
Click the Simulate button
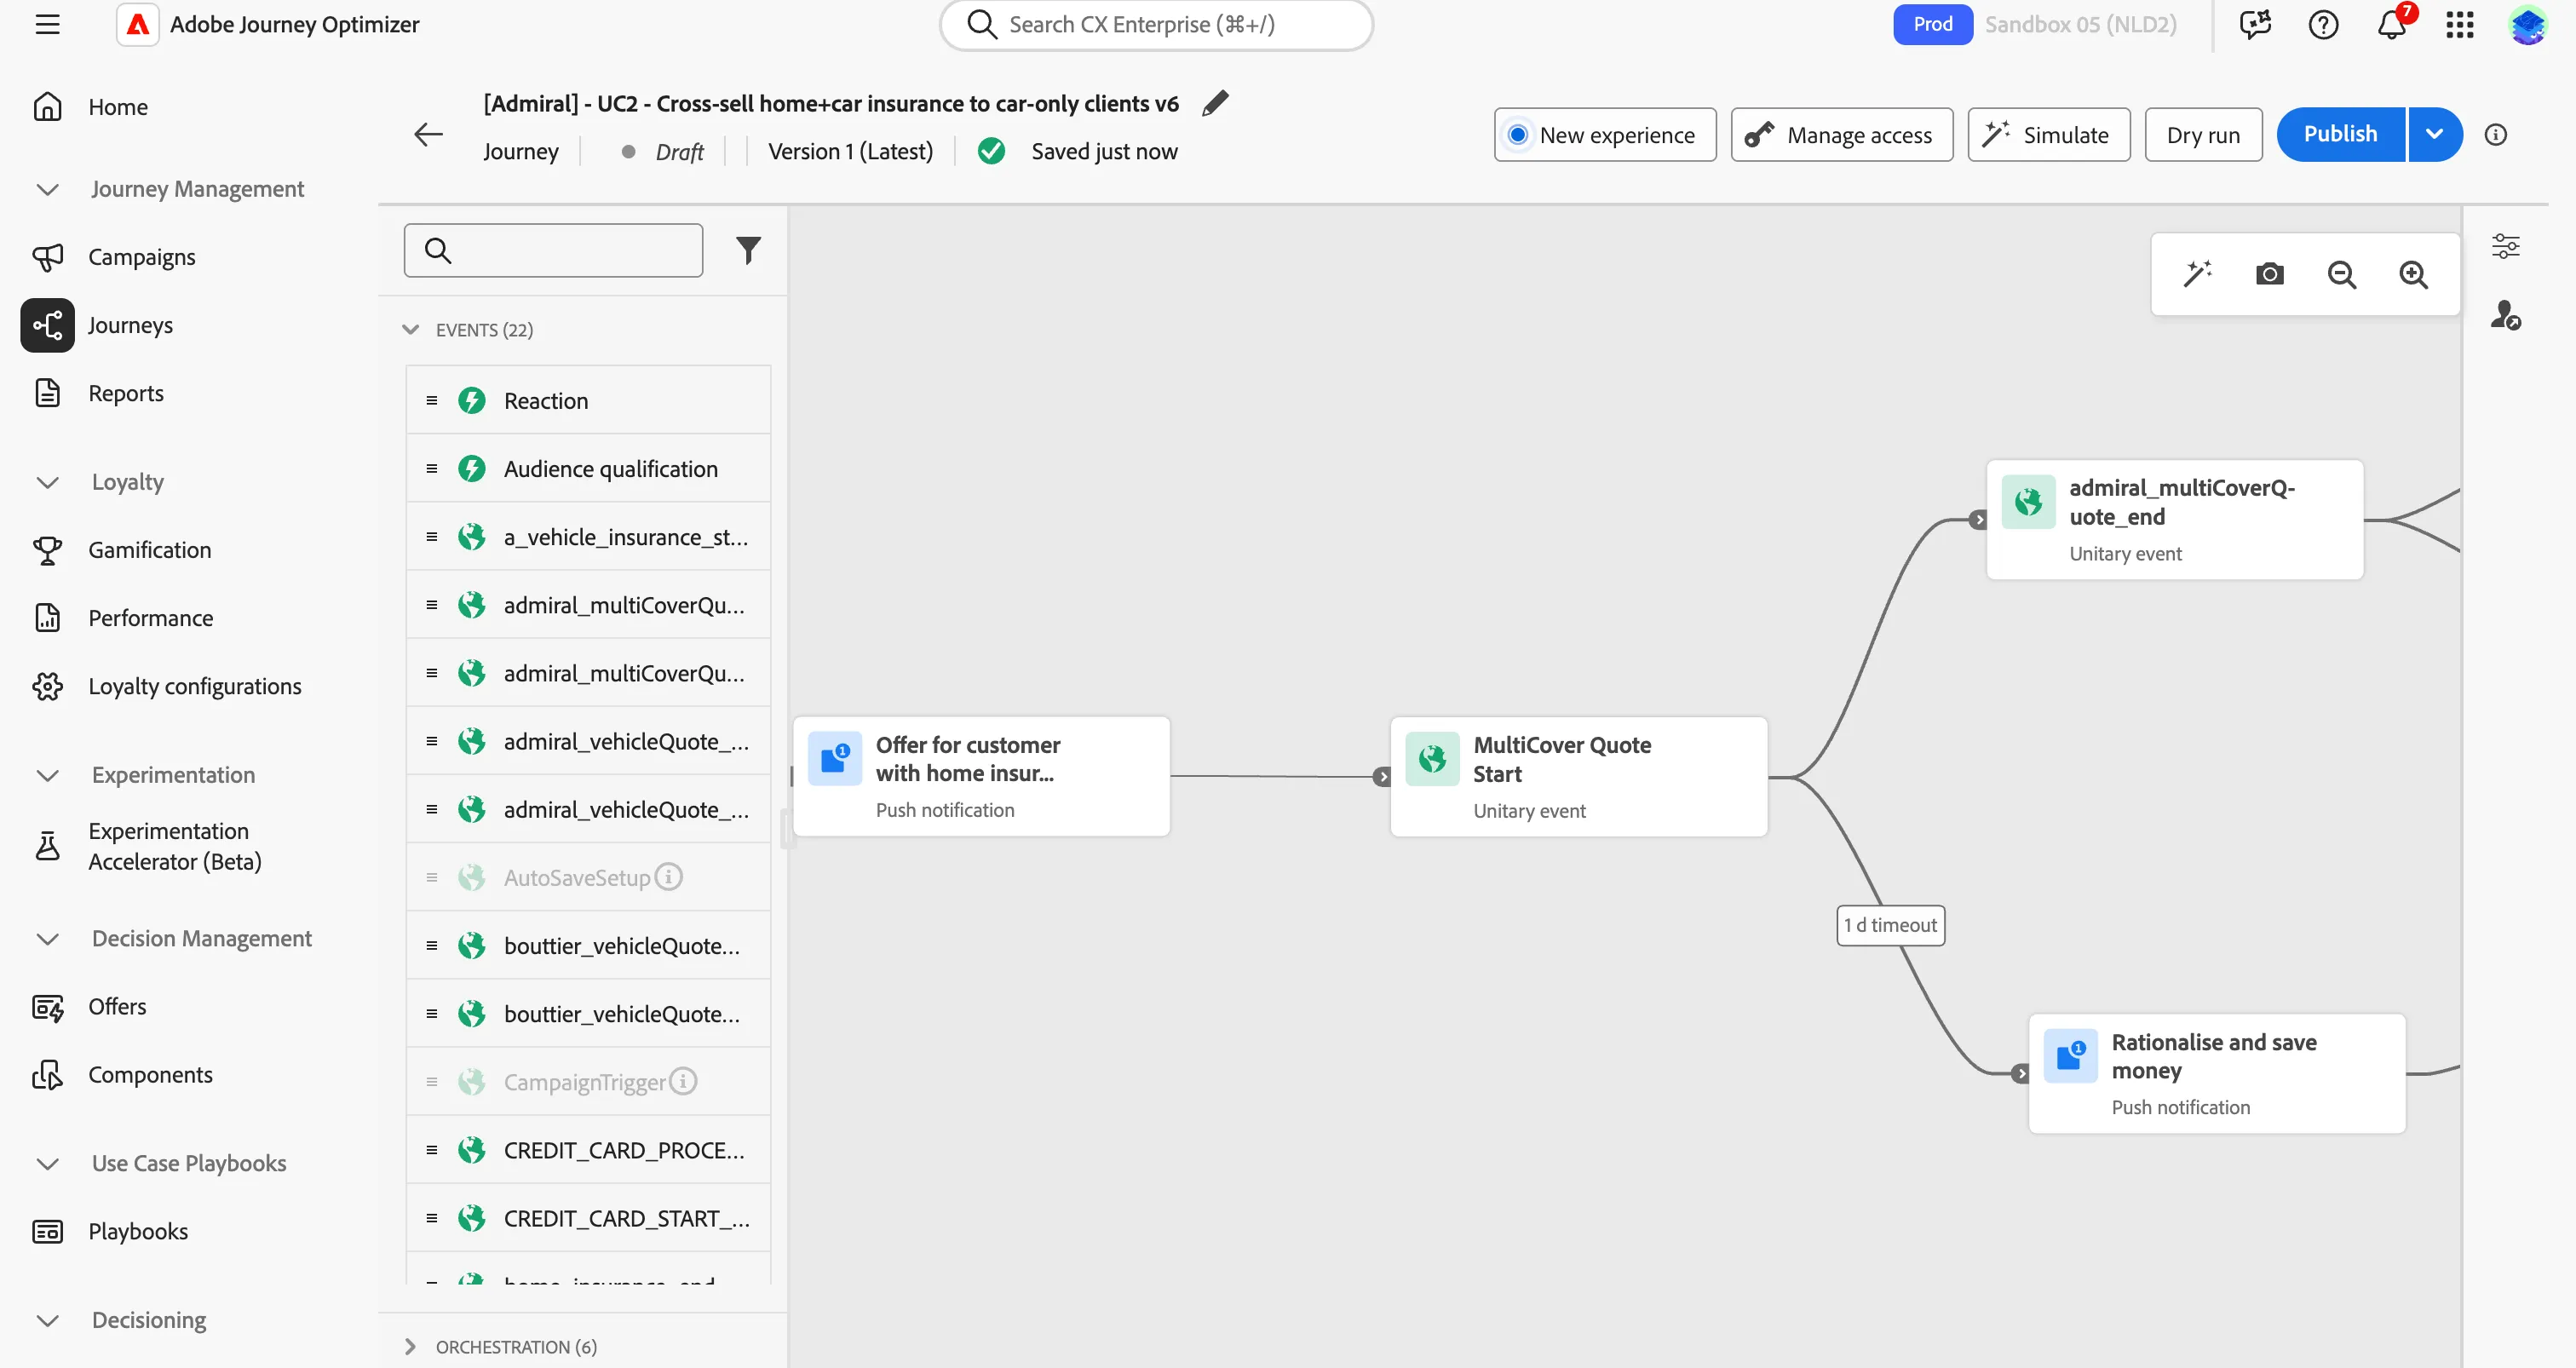[2048, 134]
